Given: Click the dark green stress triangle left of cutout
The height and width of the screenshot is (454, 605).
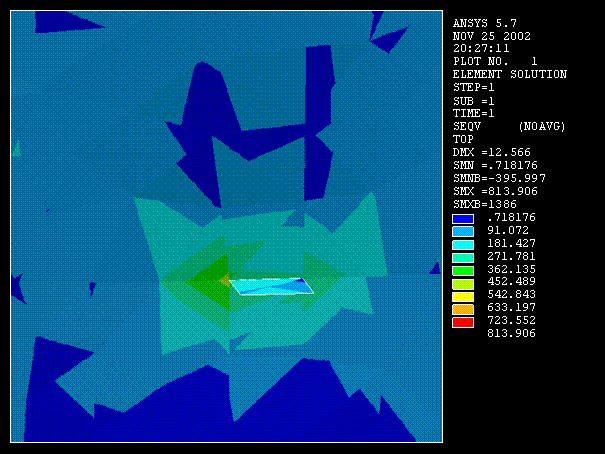Looking at the screenshot, I should tap(210, 282).
